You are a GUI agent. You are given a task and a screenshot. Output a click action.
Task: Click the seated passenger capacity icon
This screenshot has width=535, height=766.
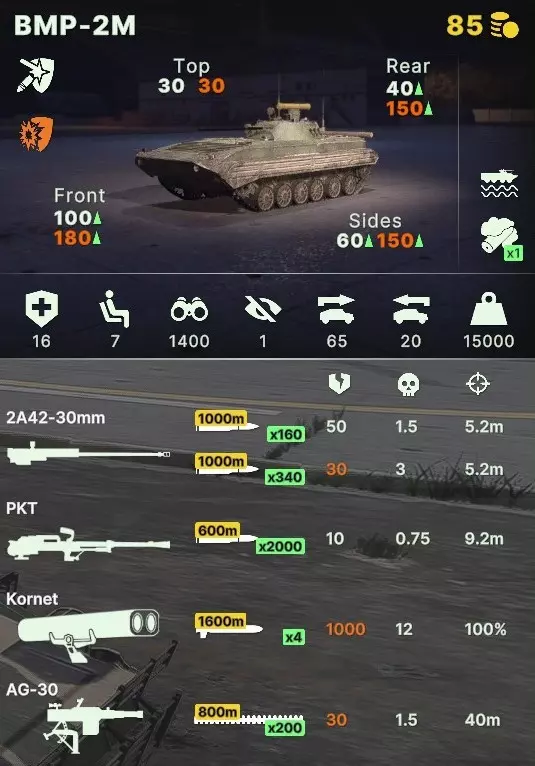pyautogui.click(x=115, y=309)
